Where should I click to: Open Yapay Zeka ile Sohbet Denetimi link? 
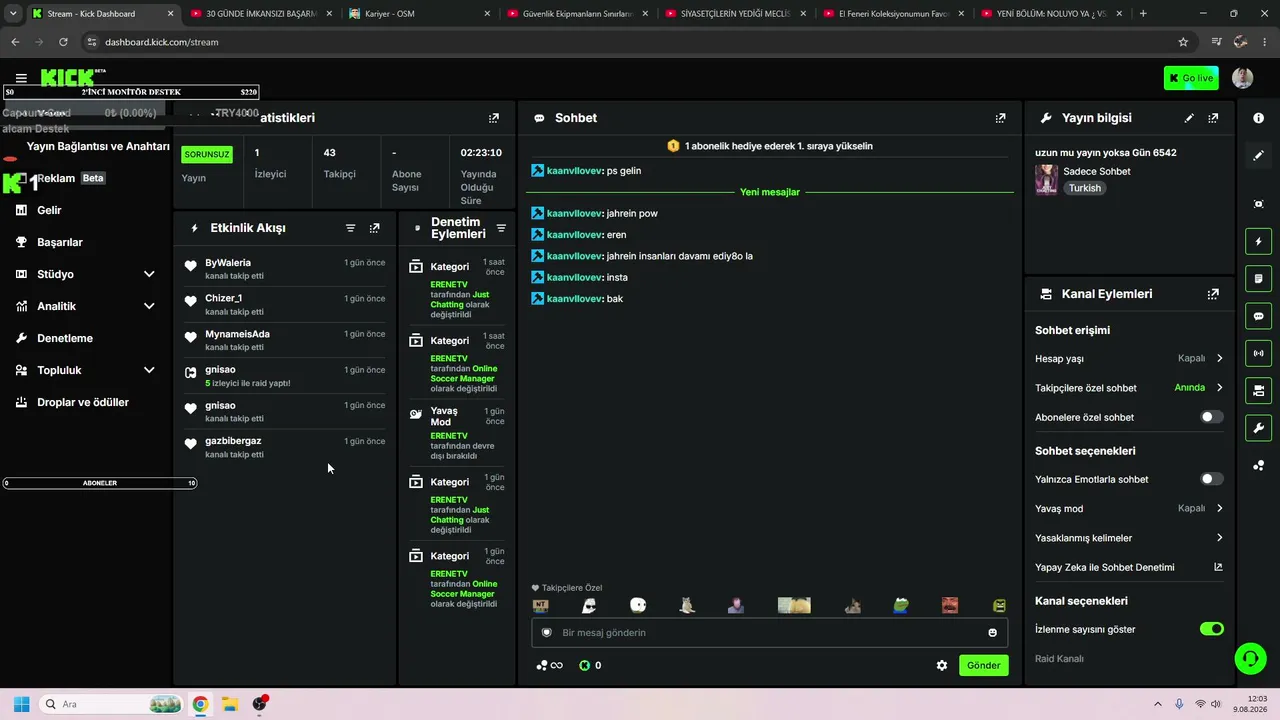click(x=1129, y=567)
